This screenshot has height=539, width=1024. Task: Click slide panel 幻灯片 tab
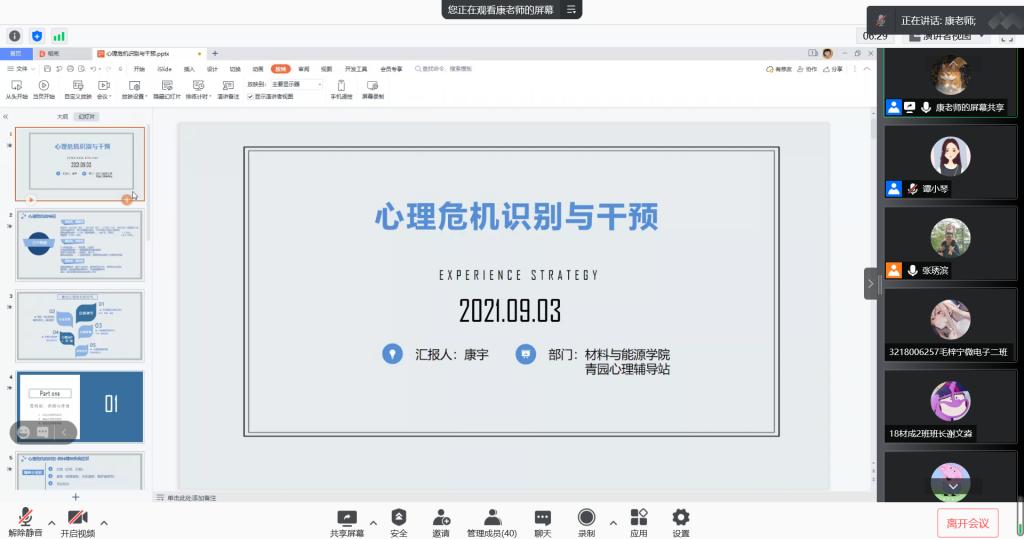[86, 116]
